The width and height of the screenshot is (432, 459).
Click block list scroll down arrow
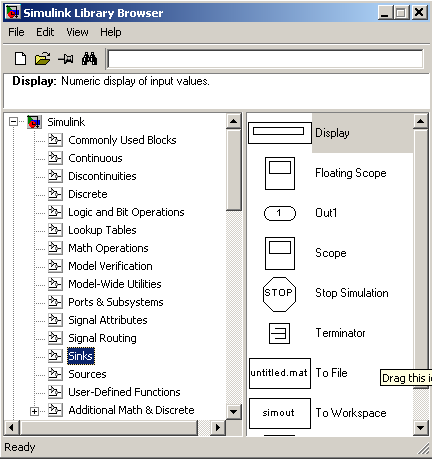[x=421, y=428]
